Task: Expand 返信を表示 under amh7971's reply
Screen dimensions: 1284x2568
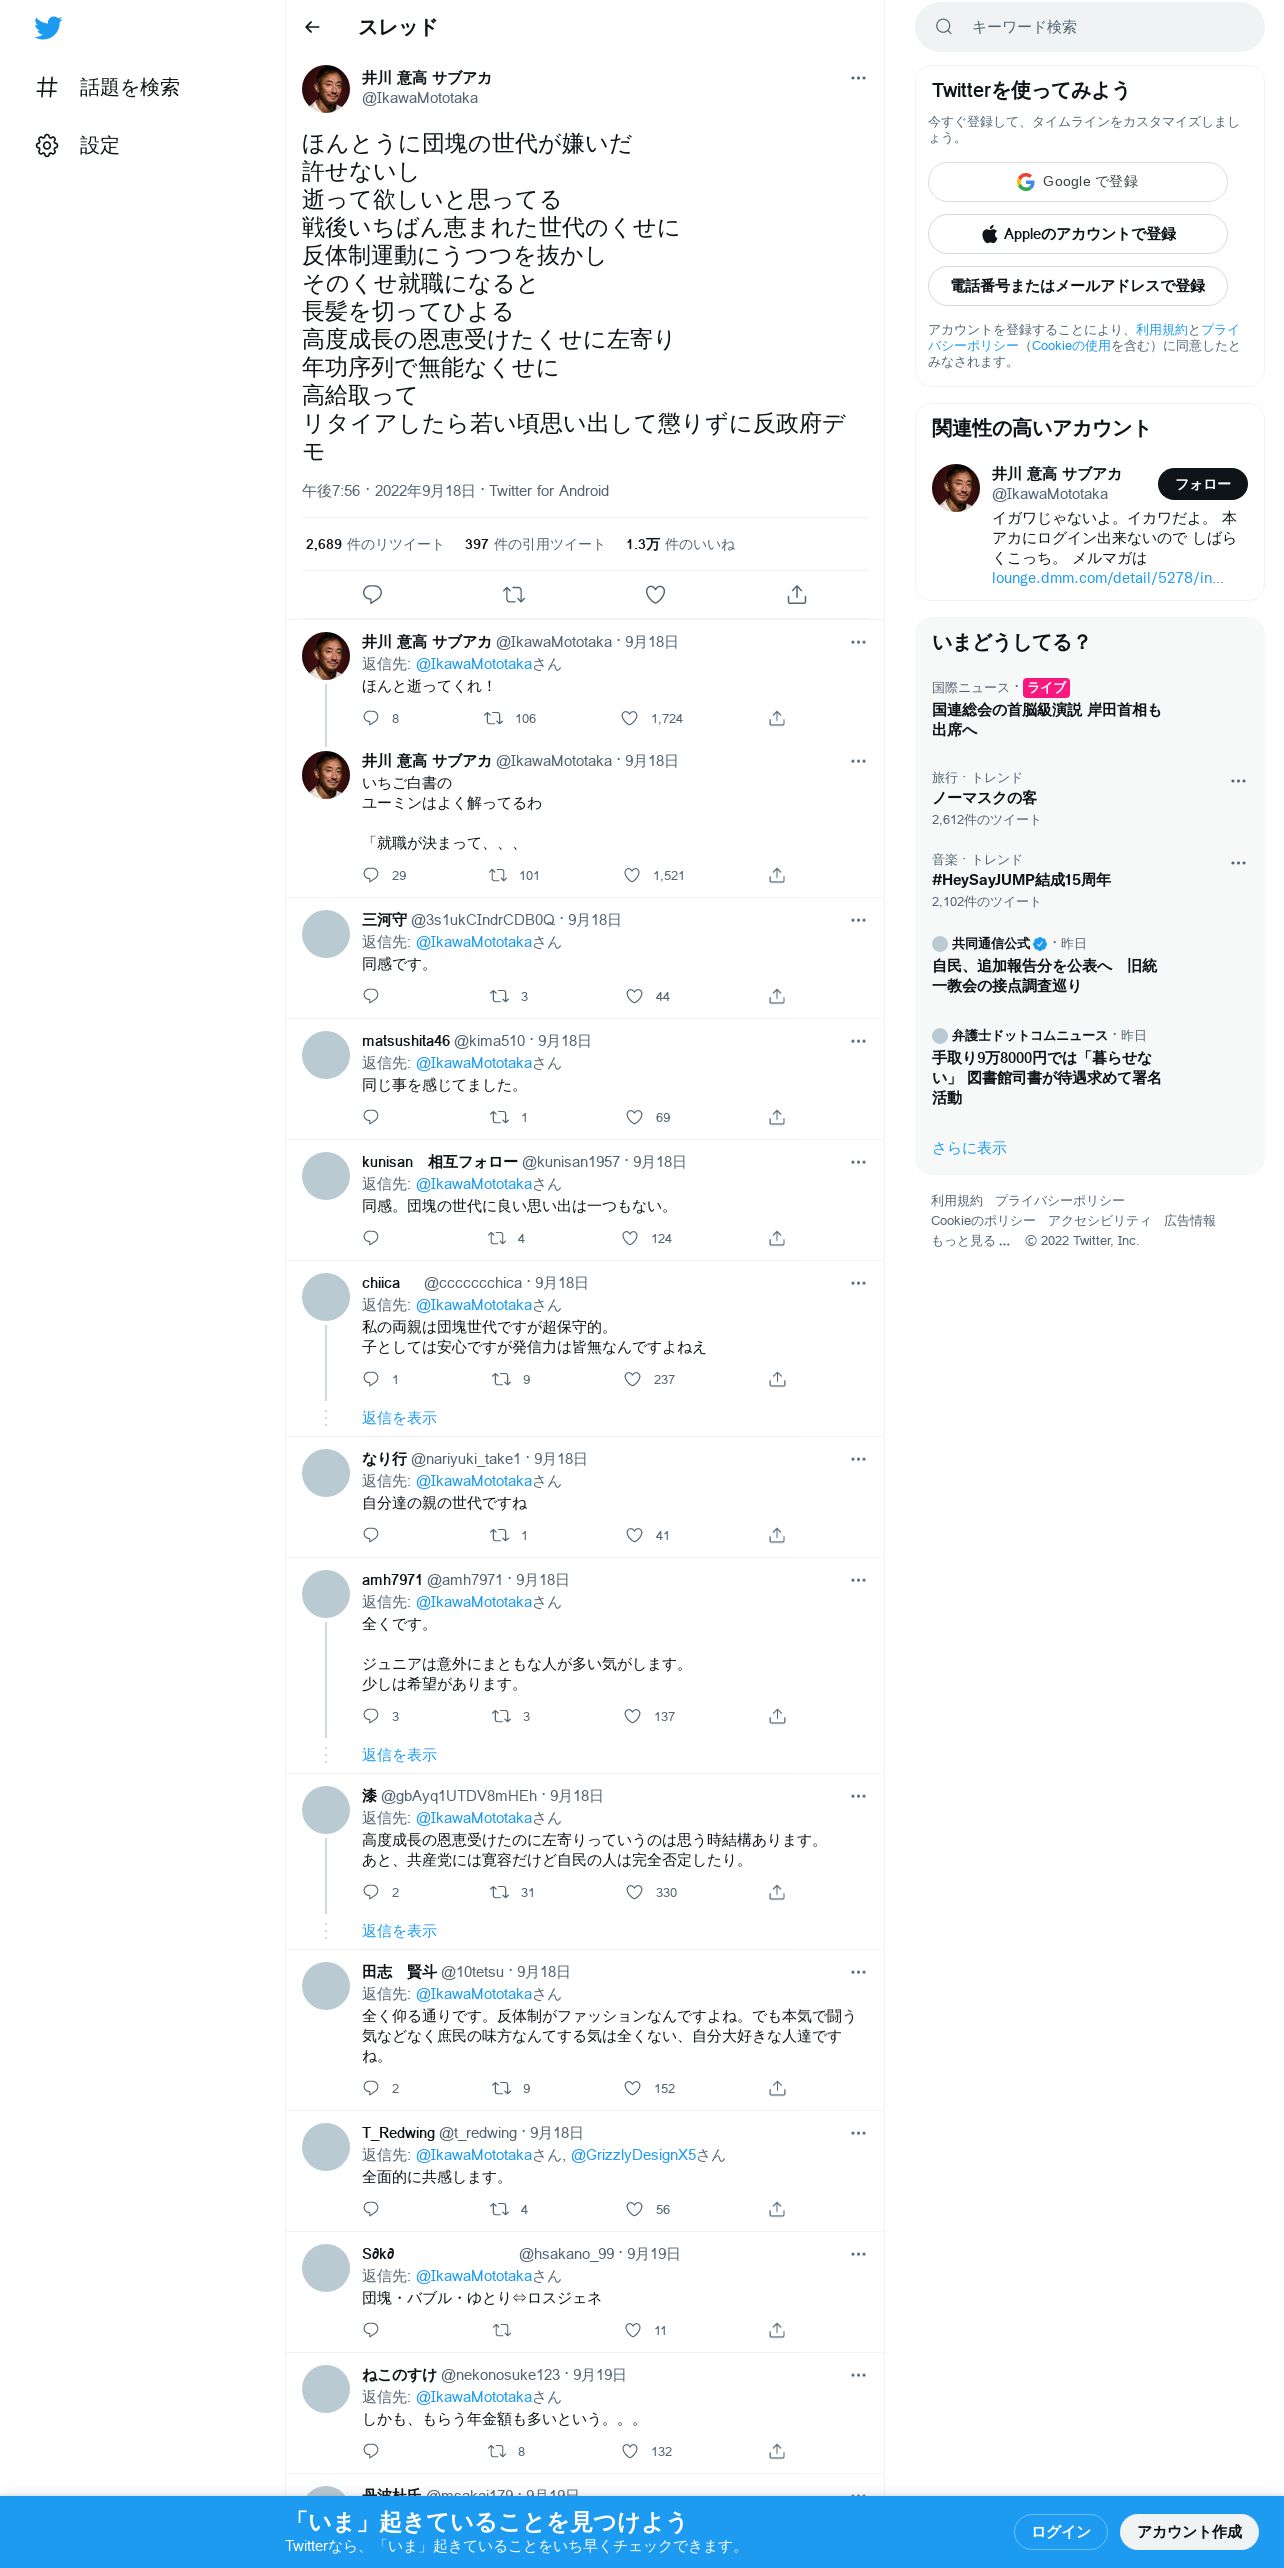Action: tap(399, 1755)
